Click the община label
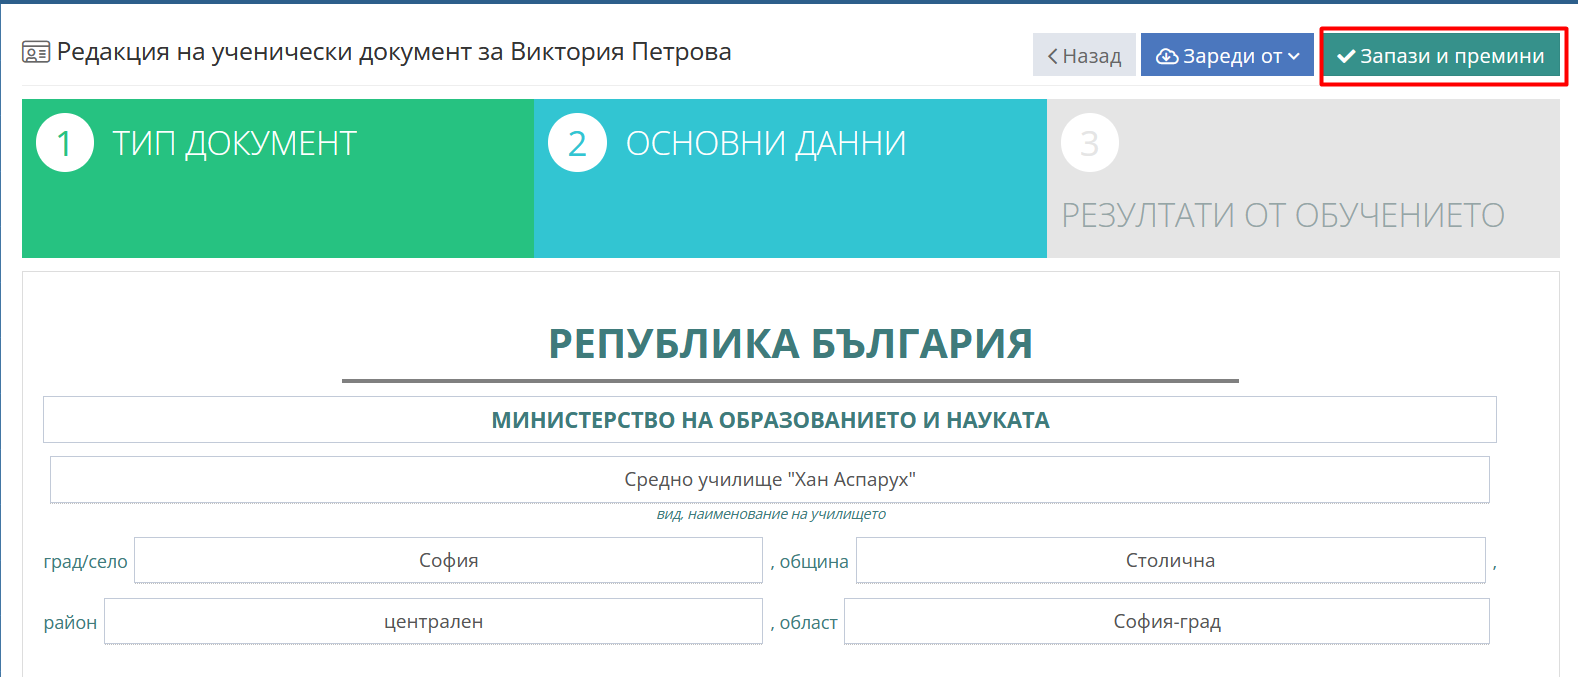 (x=814, y=562)
